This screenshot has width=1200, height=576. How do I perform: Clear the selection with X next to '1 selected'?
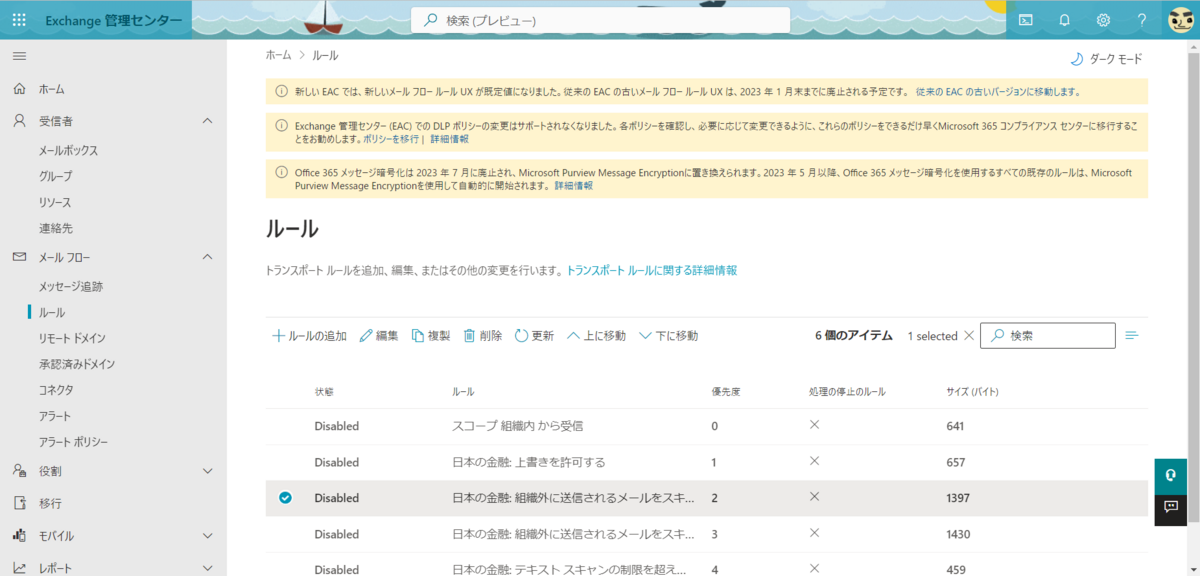click(x=968, y=336)
